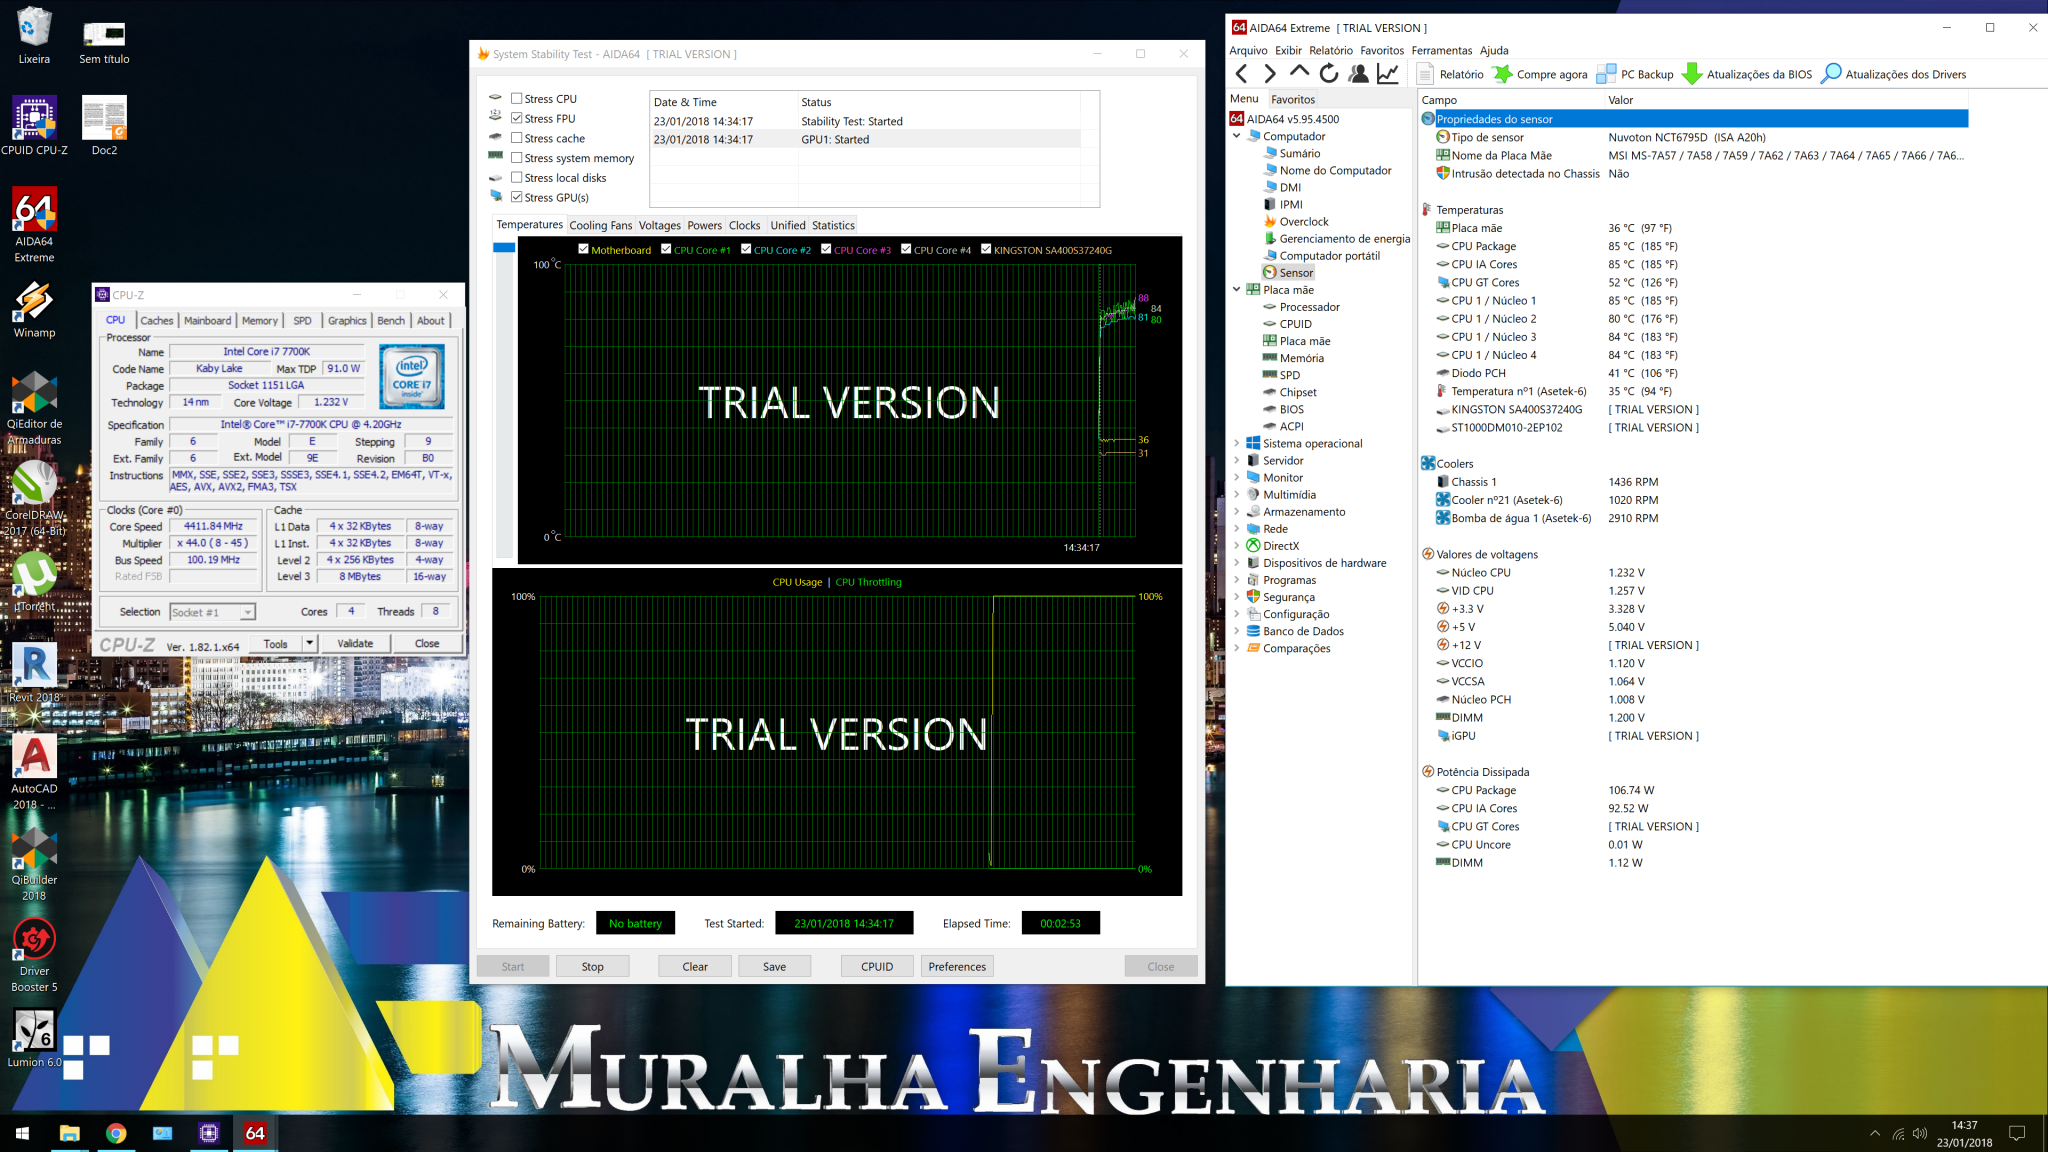Click the Favoritos panel tab in AIDA64

[1293, 100]
